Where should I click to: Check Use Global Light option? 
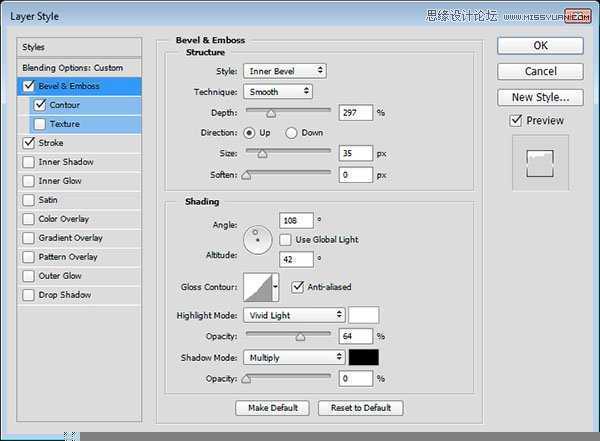285,240
